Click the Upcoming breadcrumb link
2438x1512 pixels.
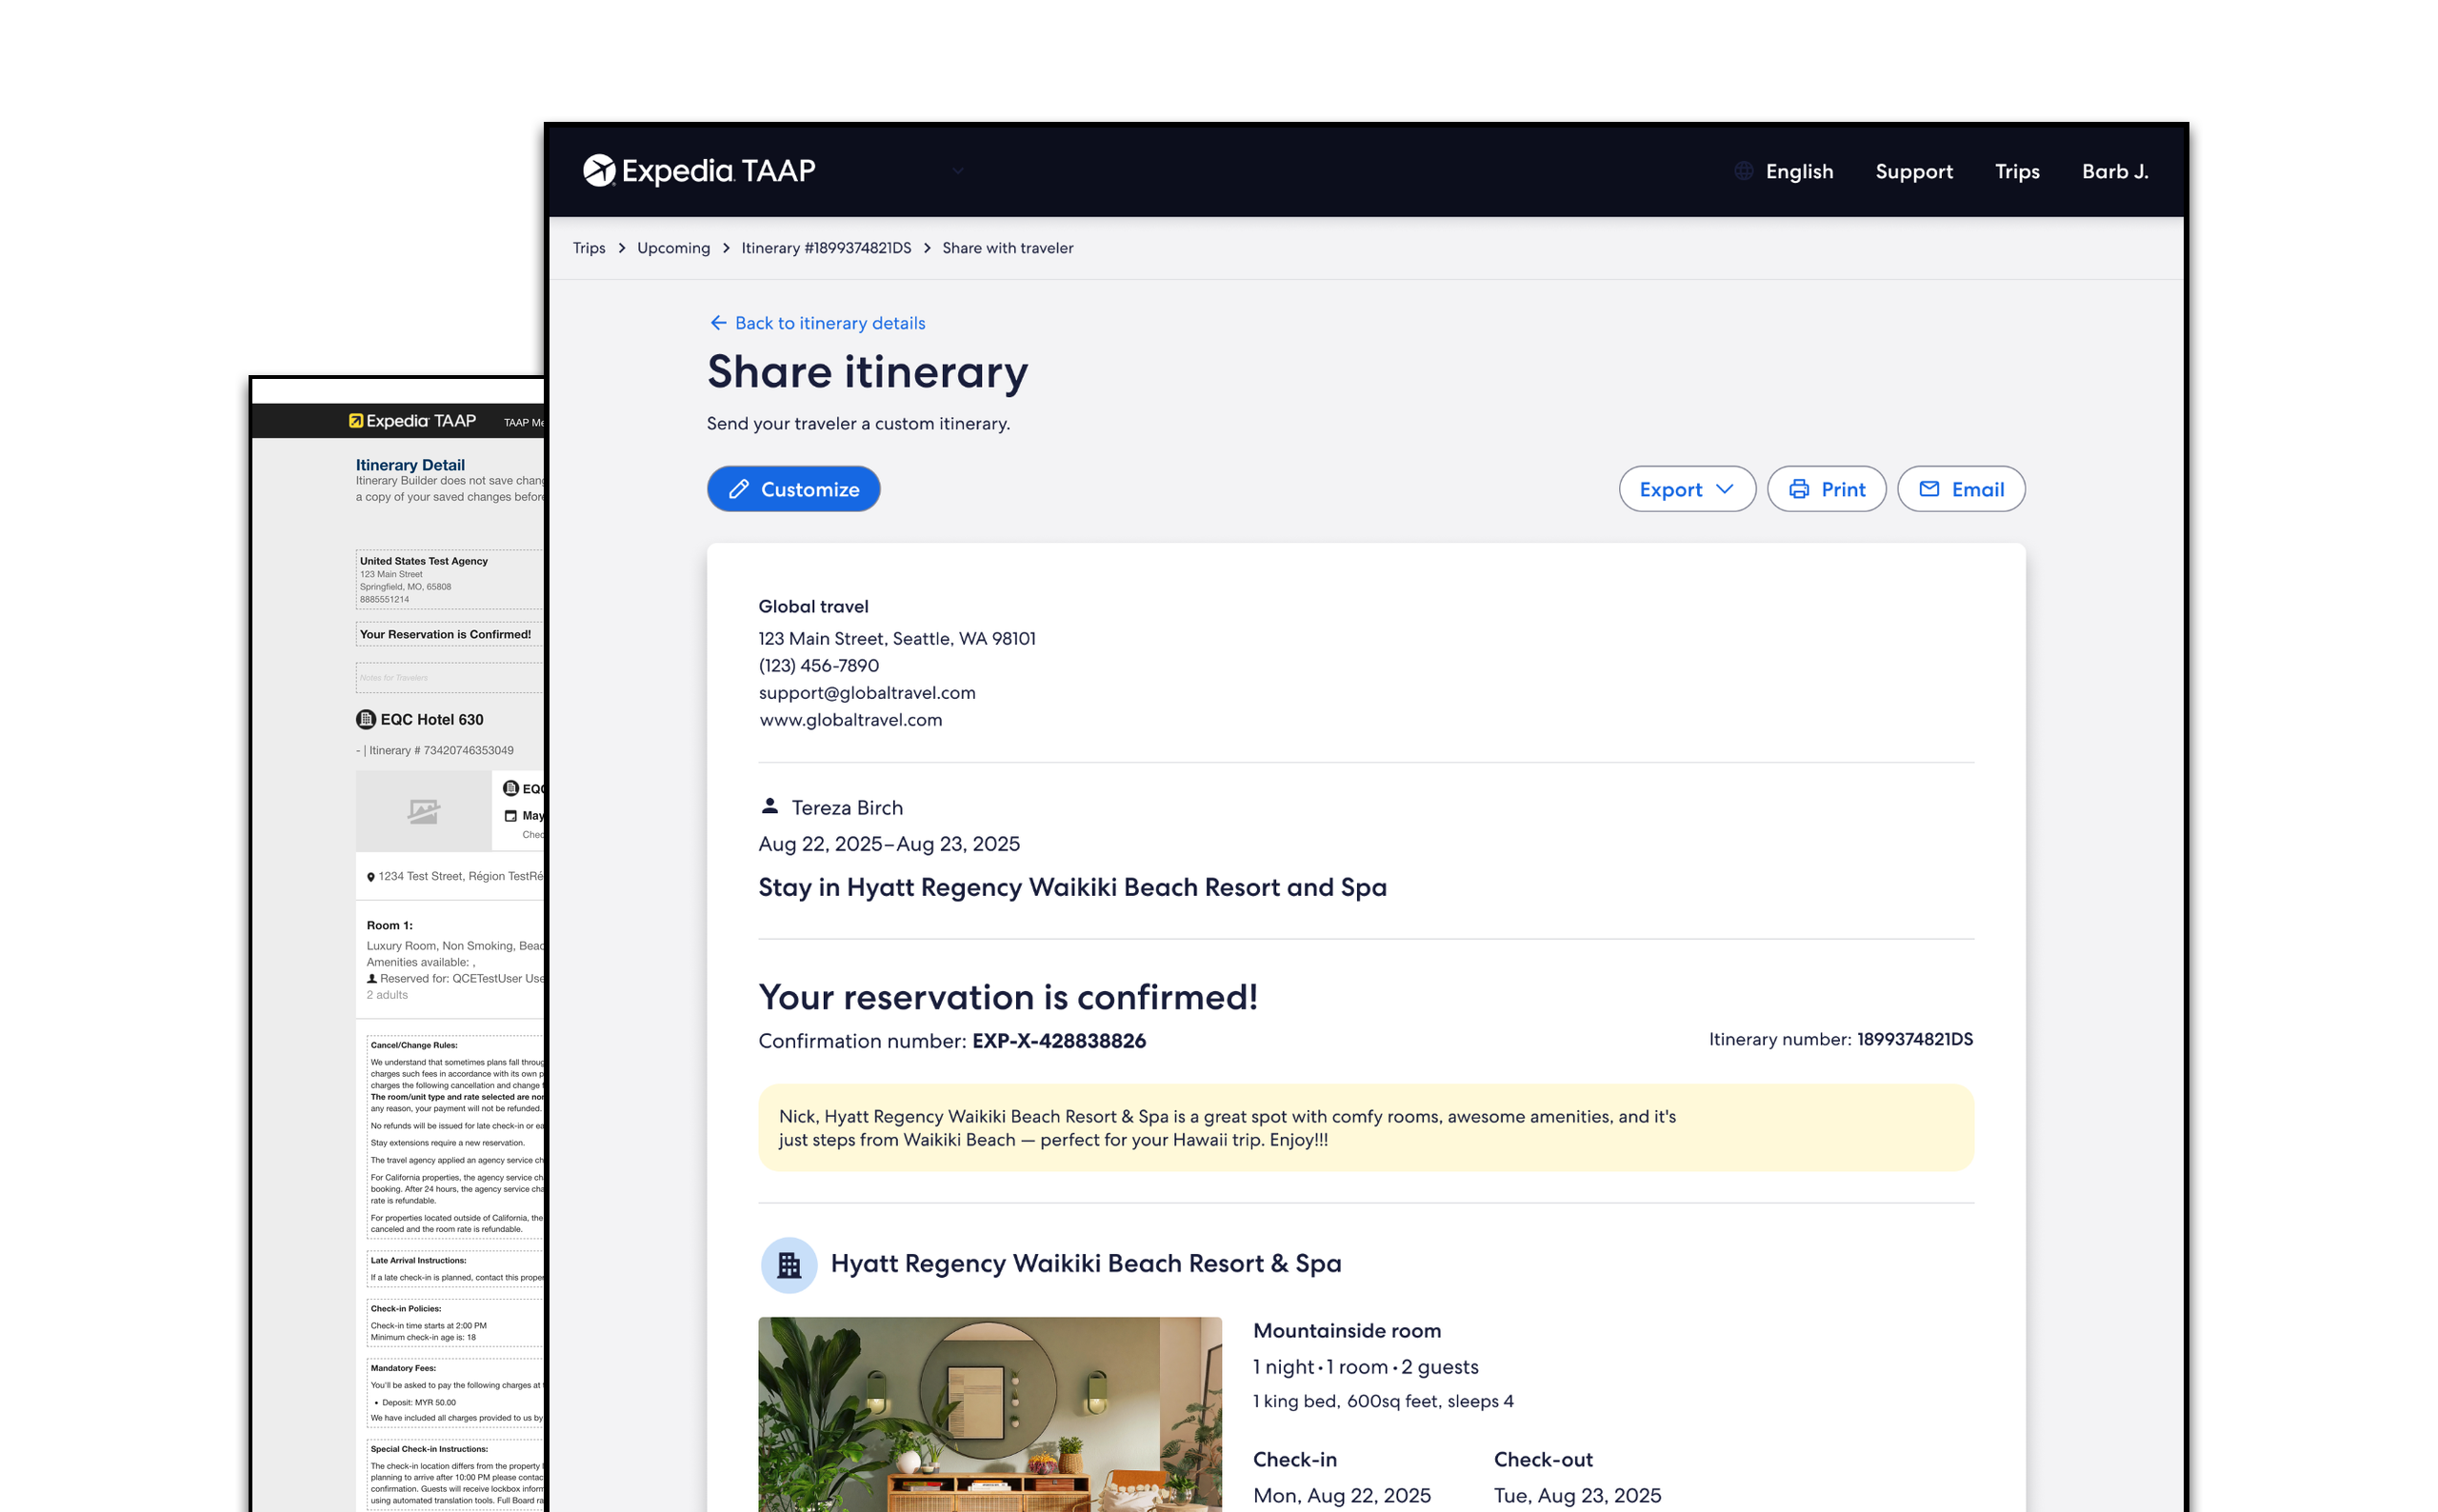point(673,248)
